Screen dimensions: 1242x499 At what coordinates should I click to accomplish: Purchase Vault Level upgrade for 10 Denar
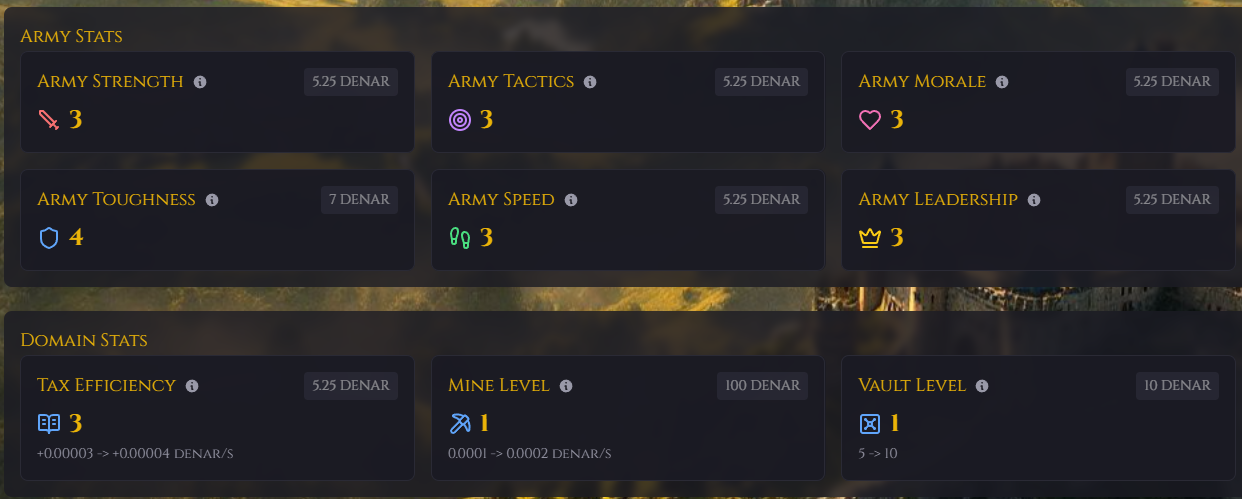tap(1177, 386)
